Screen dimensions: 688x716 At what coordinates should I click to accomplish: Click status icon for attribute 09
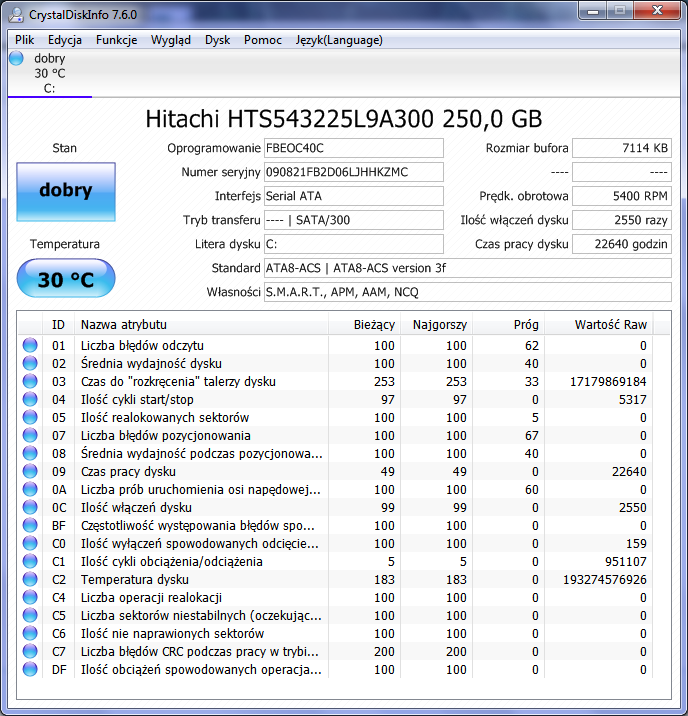click(x=30, y=471)
